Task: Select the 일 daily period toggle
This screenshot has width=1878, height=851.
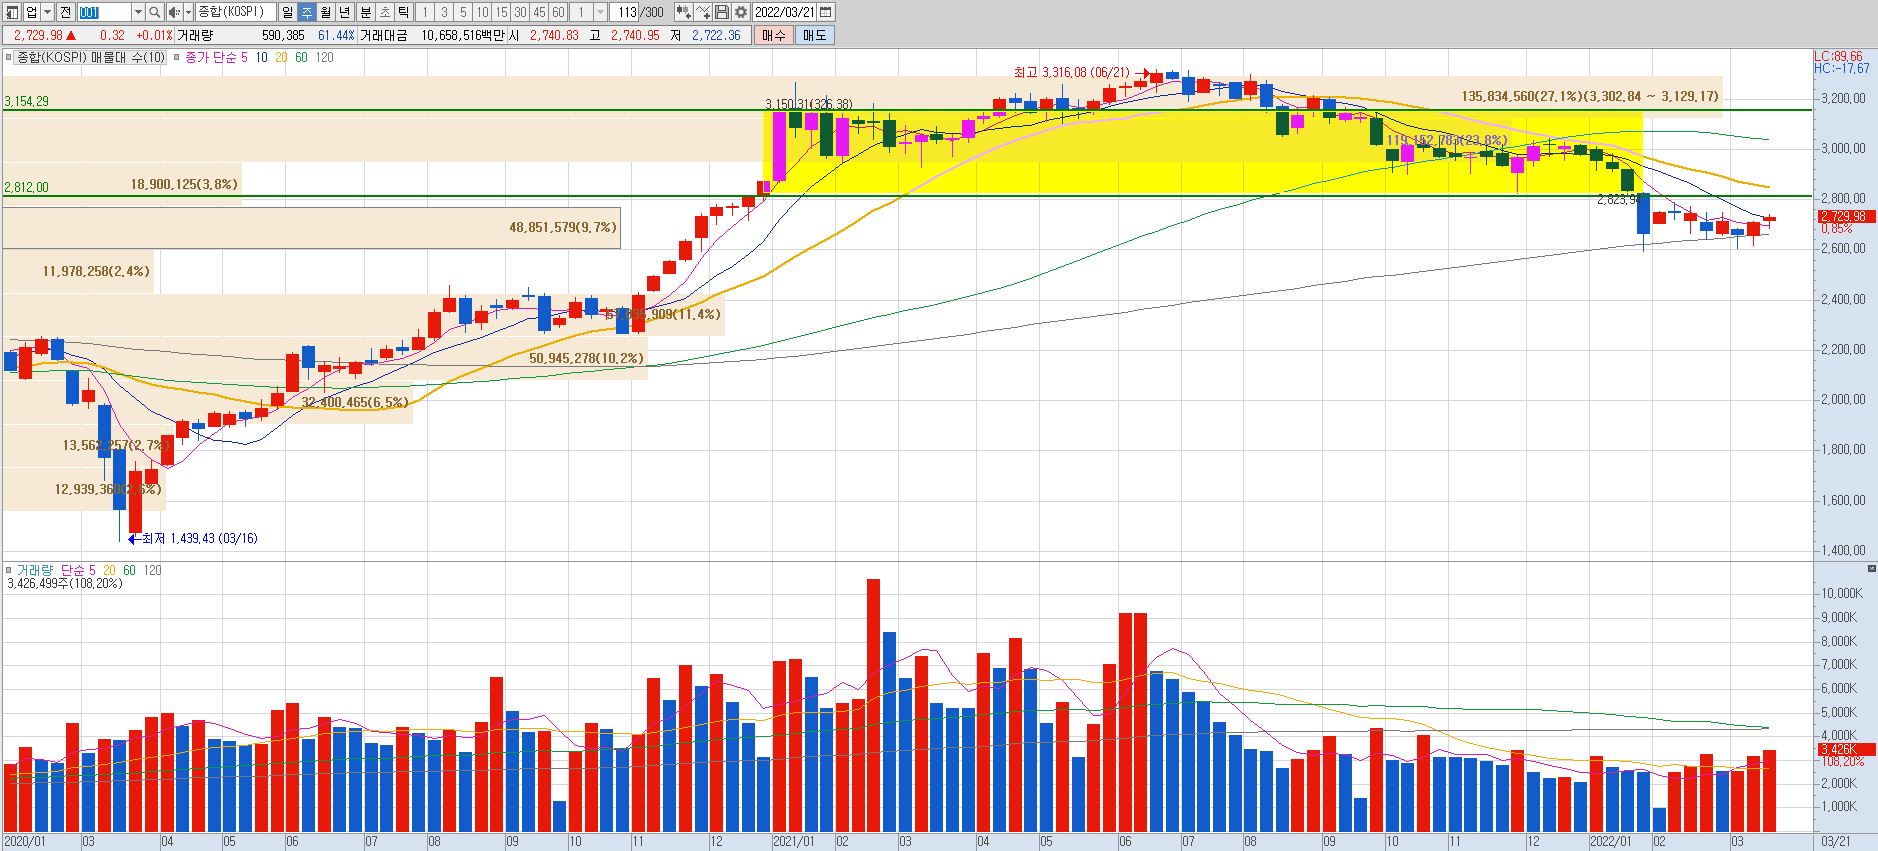Action: [288, 12]
